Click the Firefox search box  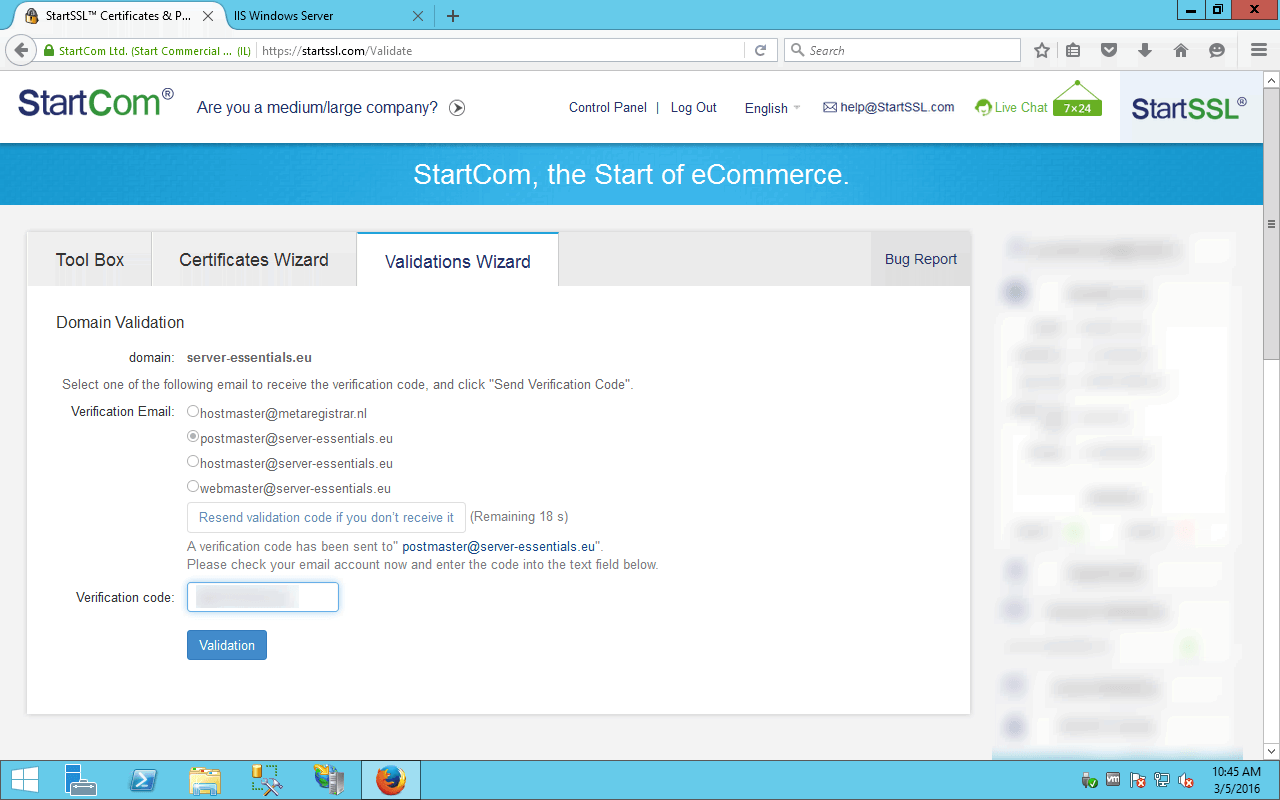pyautogui.click(x=903, y=50)
